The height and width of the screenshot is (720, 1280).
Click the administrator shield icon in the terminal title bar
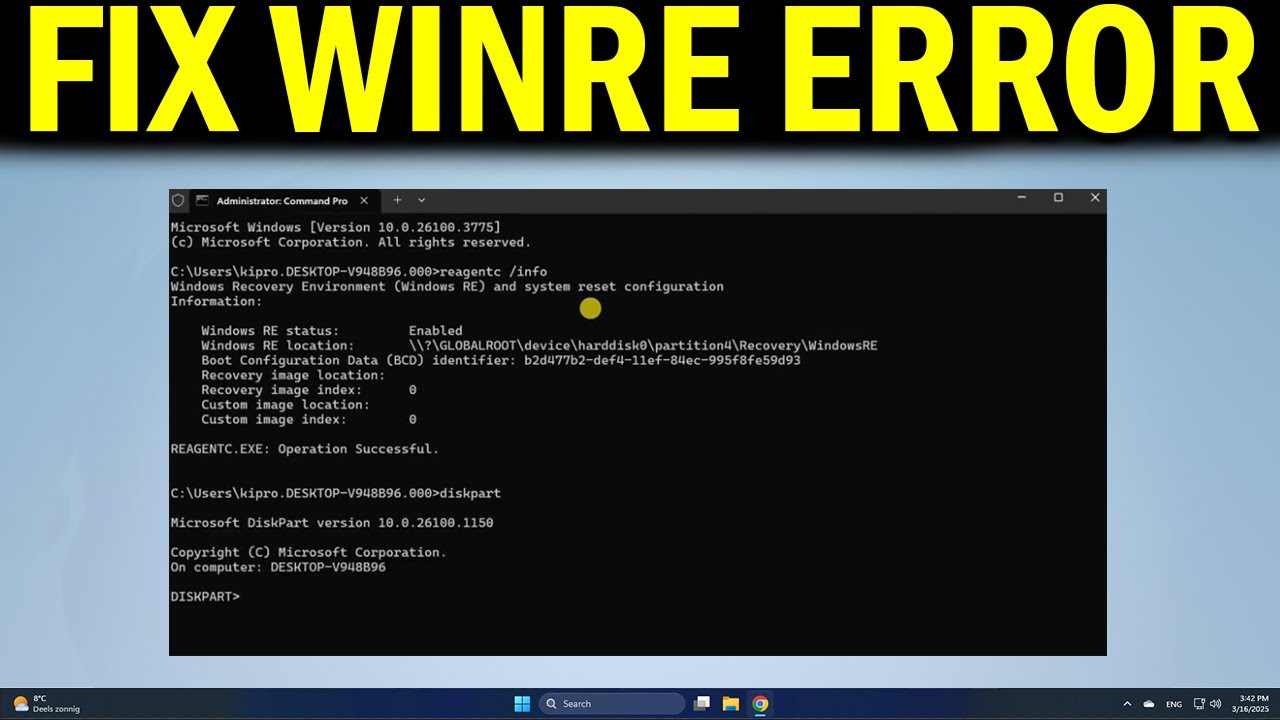coord(178,200)
